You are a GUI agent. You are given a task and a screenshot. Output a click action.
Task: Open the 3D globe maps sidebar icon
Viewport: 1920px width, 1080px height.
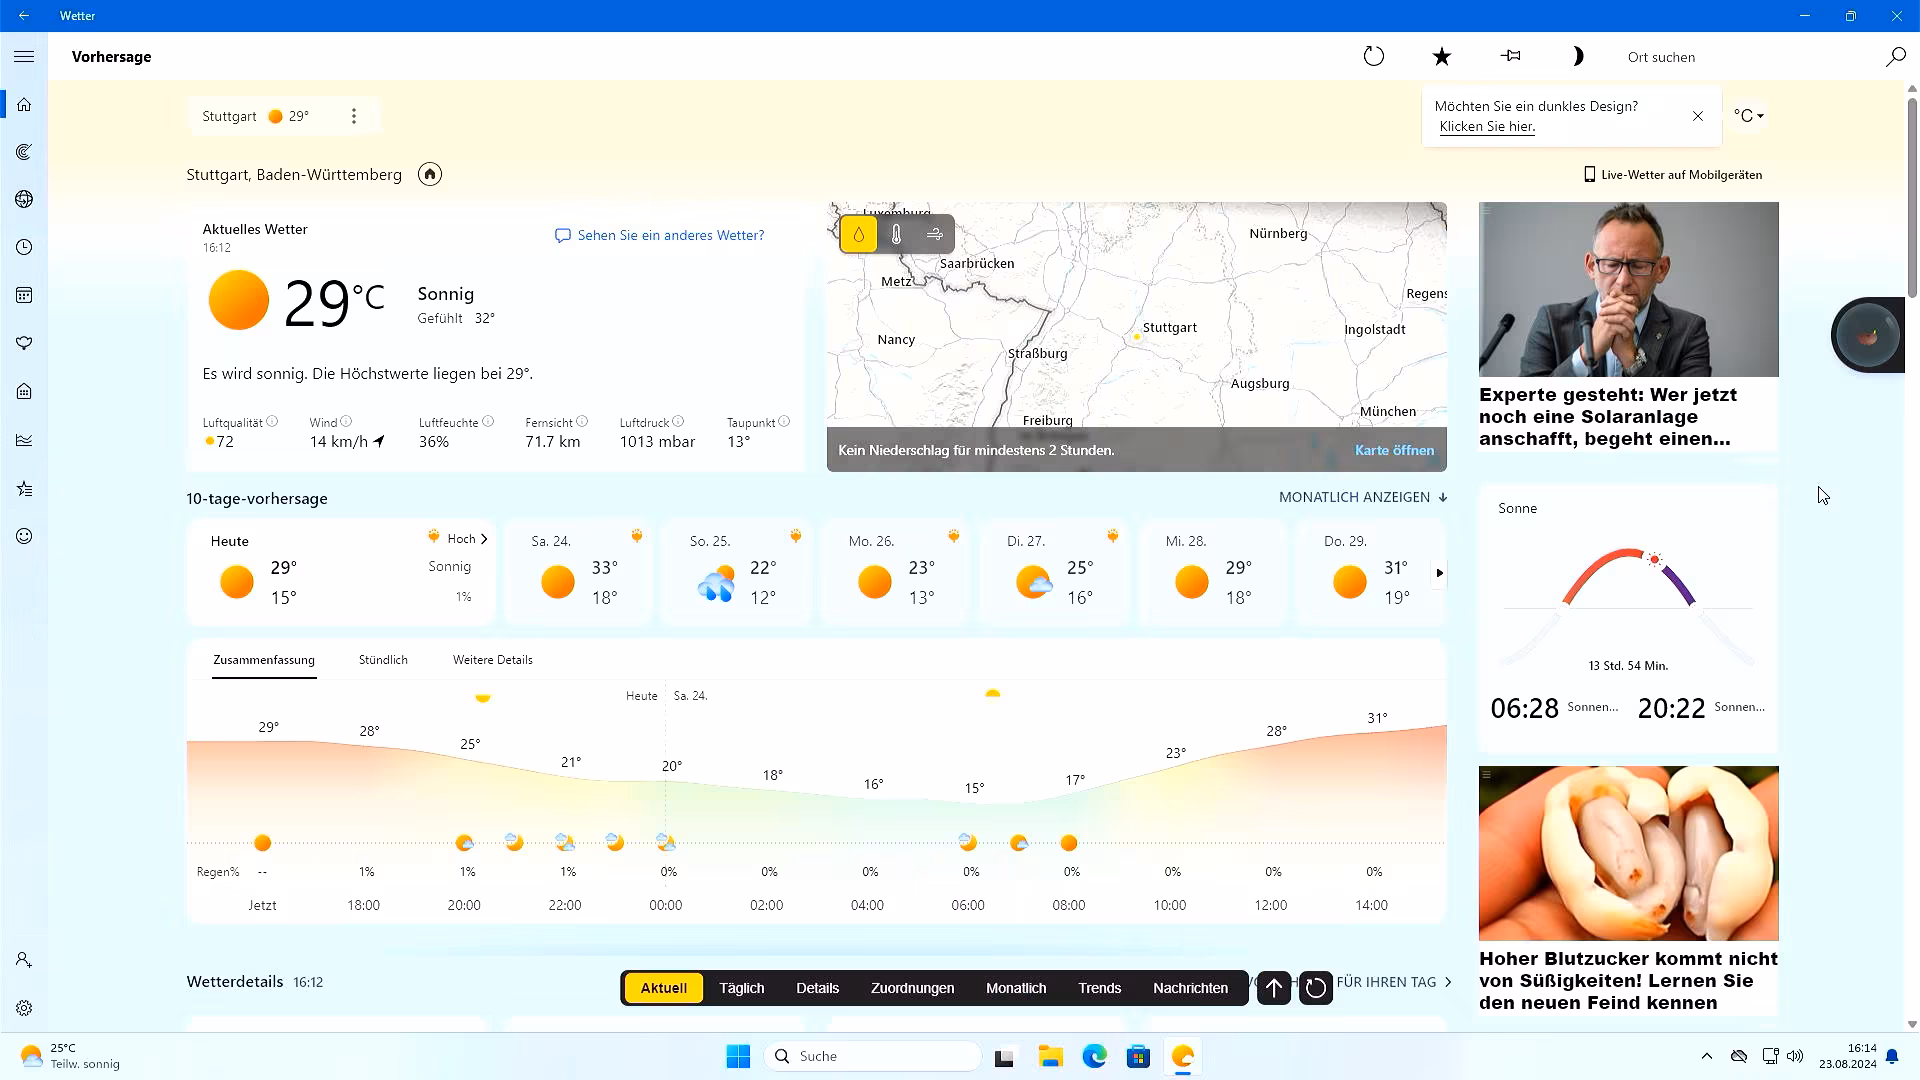pos(24,199)
